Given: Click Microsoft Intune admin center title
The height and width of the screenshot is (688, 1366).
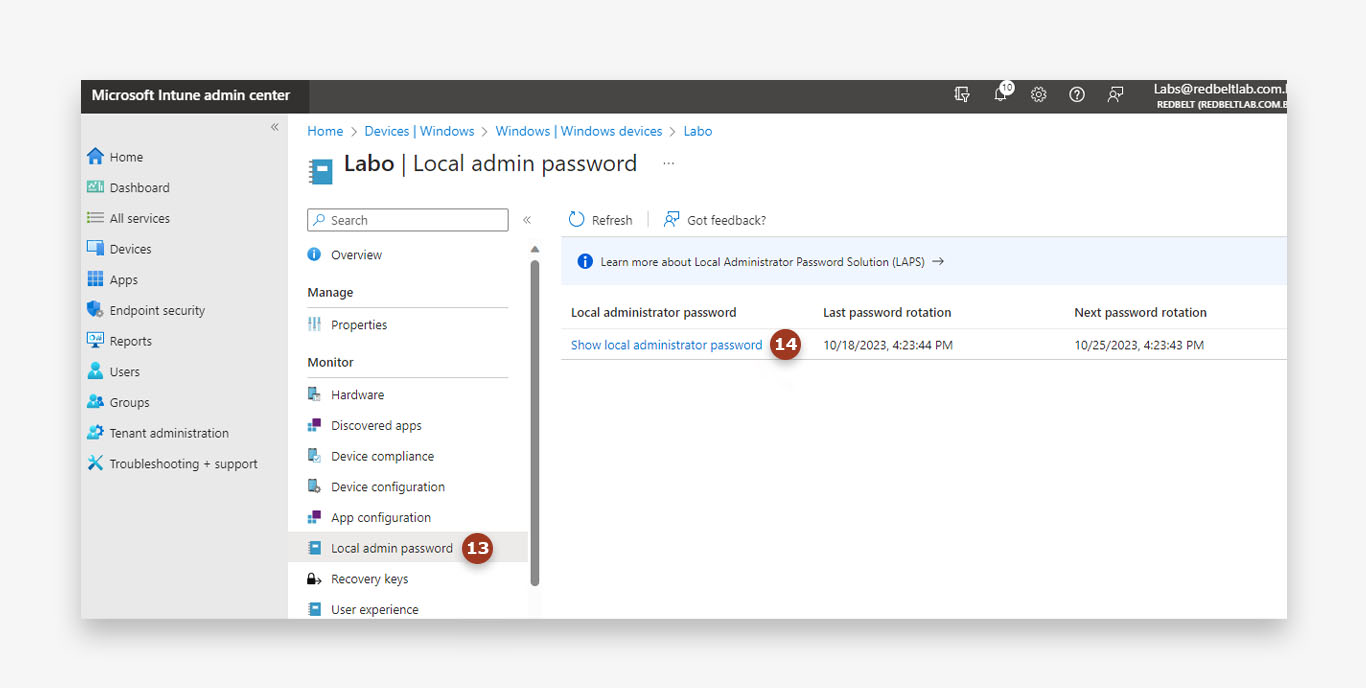Looking at the screenshot, I should coord(191,95).
